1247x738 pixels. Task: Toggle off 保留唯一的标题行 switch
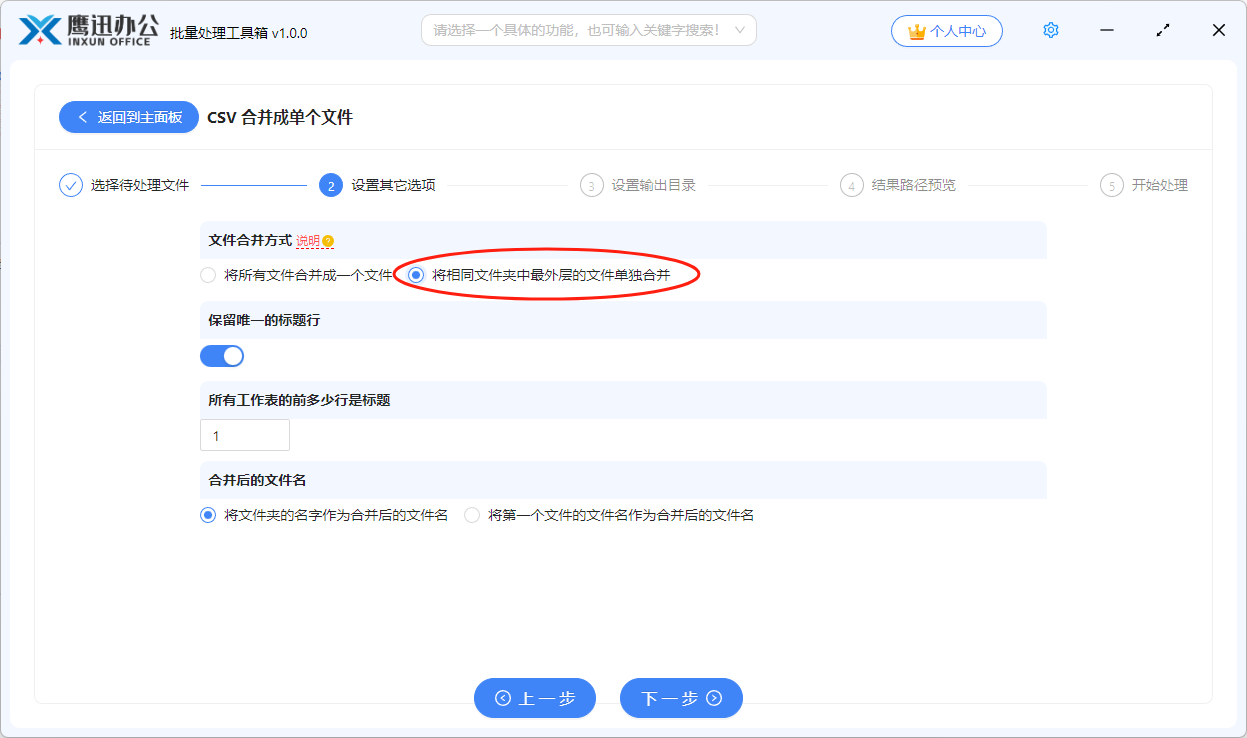222,355
